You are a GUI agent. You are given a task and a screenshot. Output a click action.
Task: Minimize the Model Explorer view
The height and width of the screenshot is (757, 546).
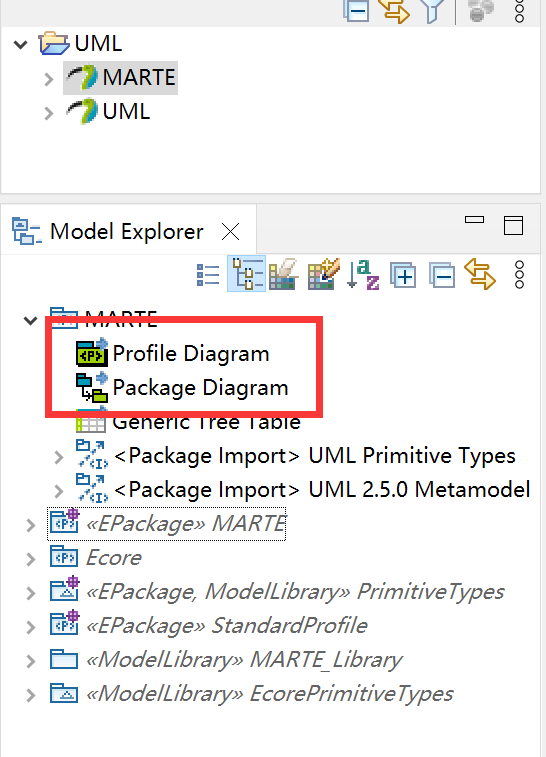[474, 220]
